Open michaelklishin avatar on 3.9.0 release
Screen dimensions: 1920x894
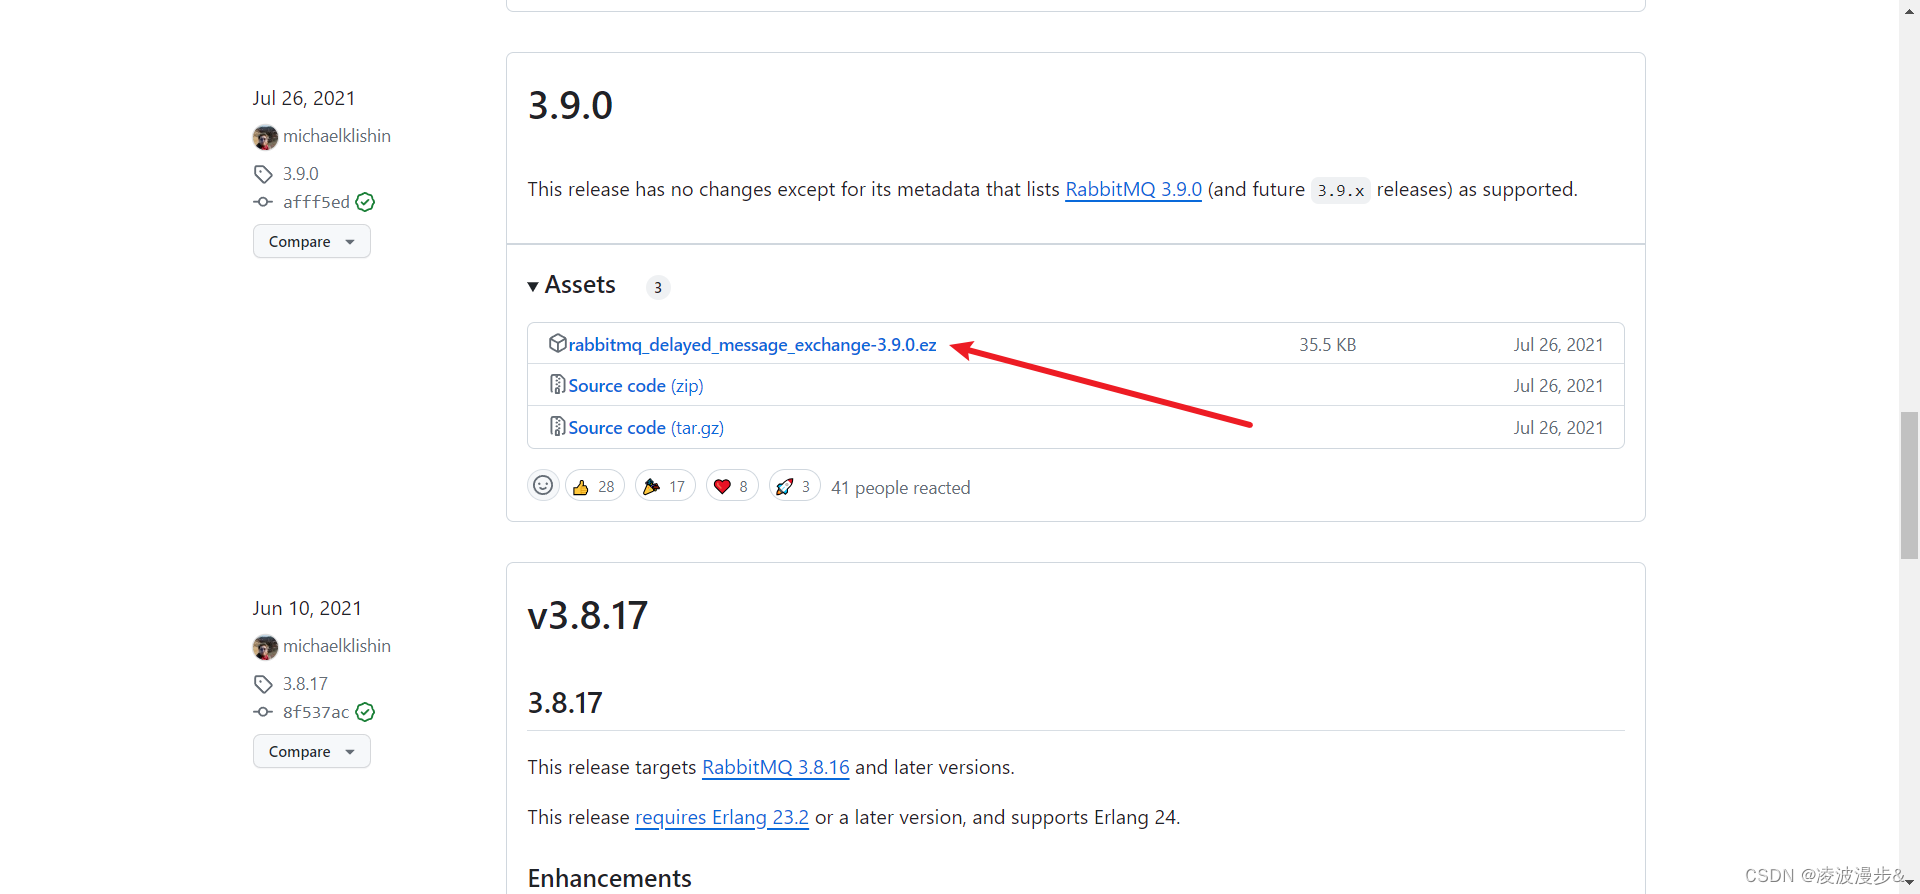[x=265, y=137]
